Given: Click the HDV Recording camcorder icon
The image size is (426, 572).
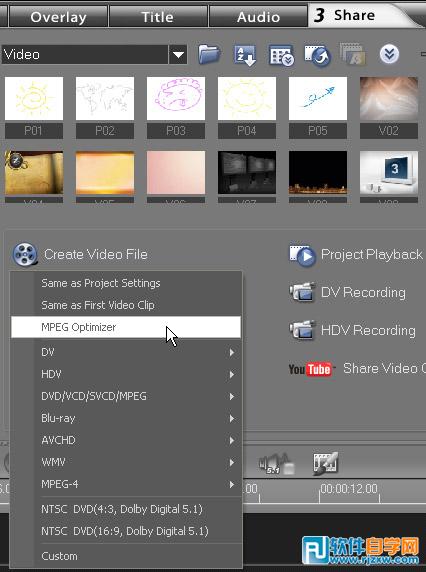Looking at the screenshot, I should click(302, 330).
